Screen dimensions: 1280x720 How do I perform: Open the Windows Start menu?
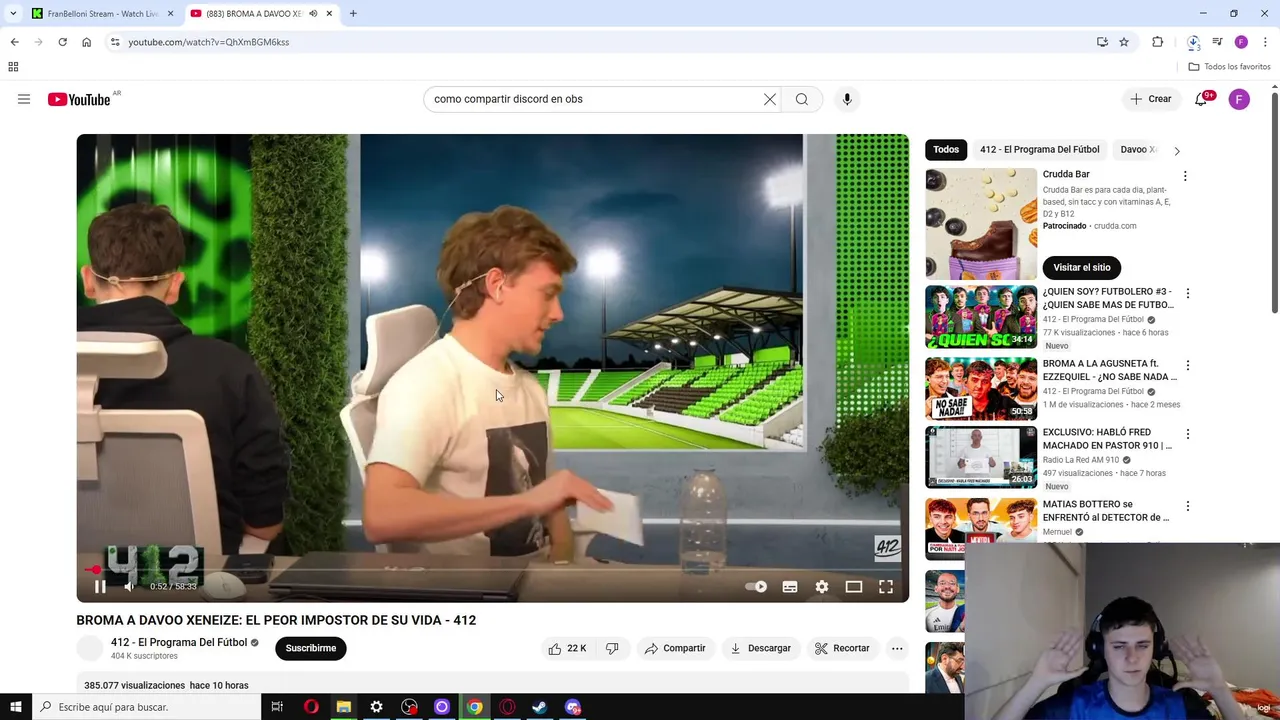point(15,707)
